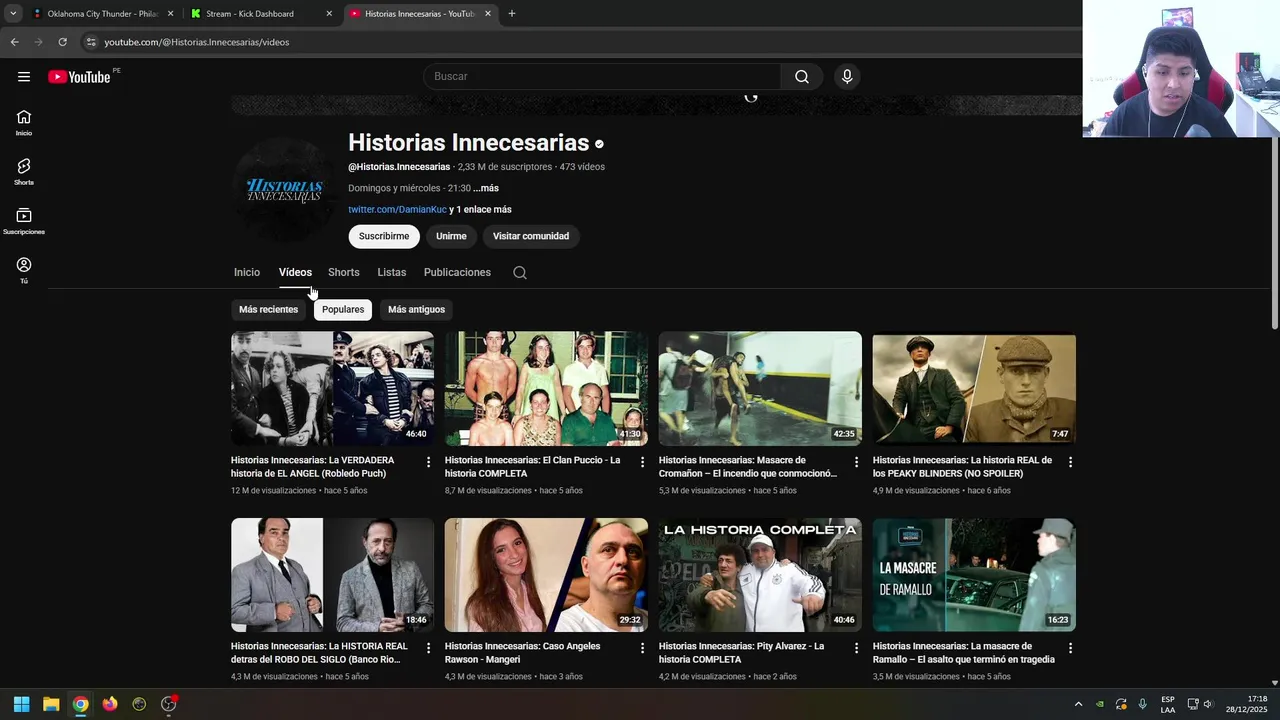This screenshot has height=720, width=1280.
Task: Open twitter.com/DamianKuc link
Action: point(397,209)
